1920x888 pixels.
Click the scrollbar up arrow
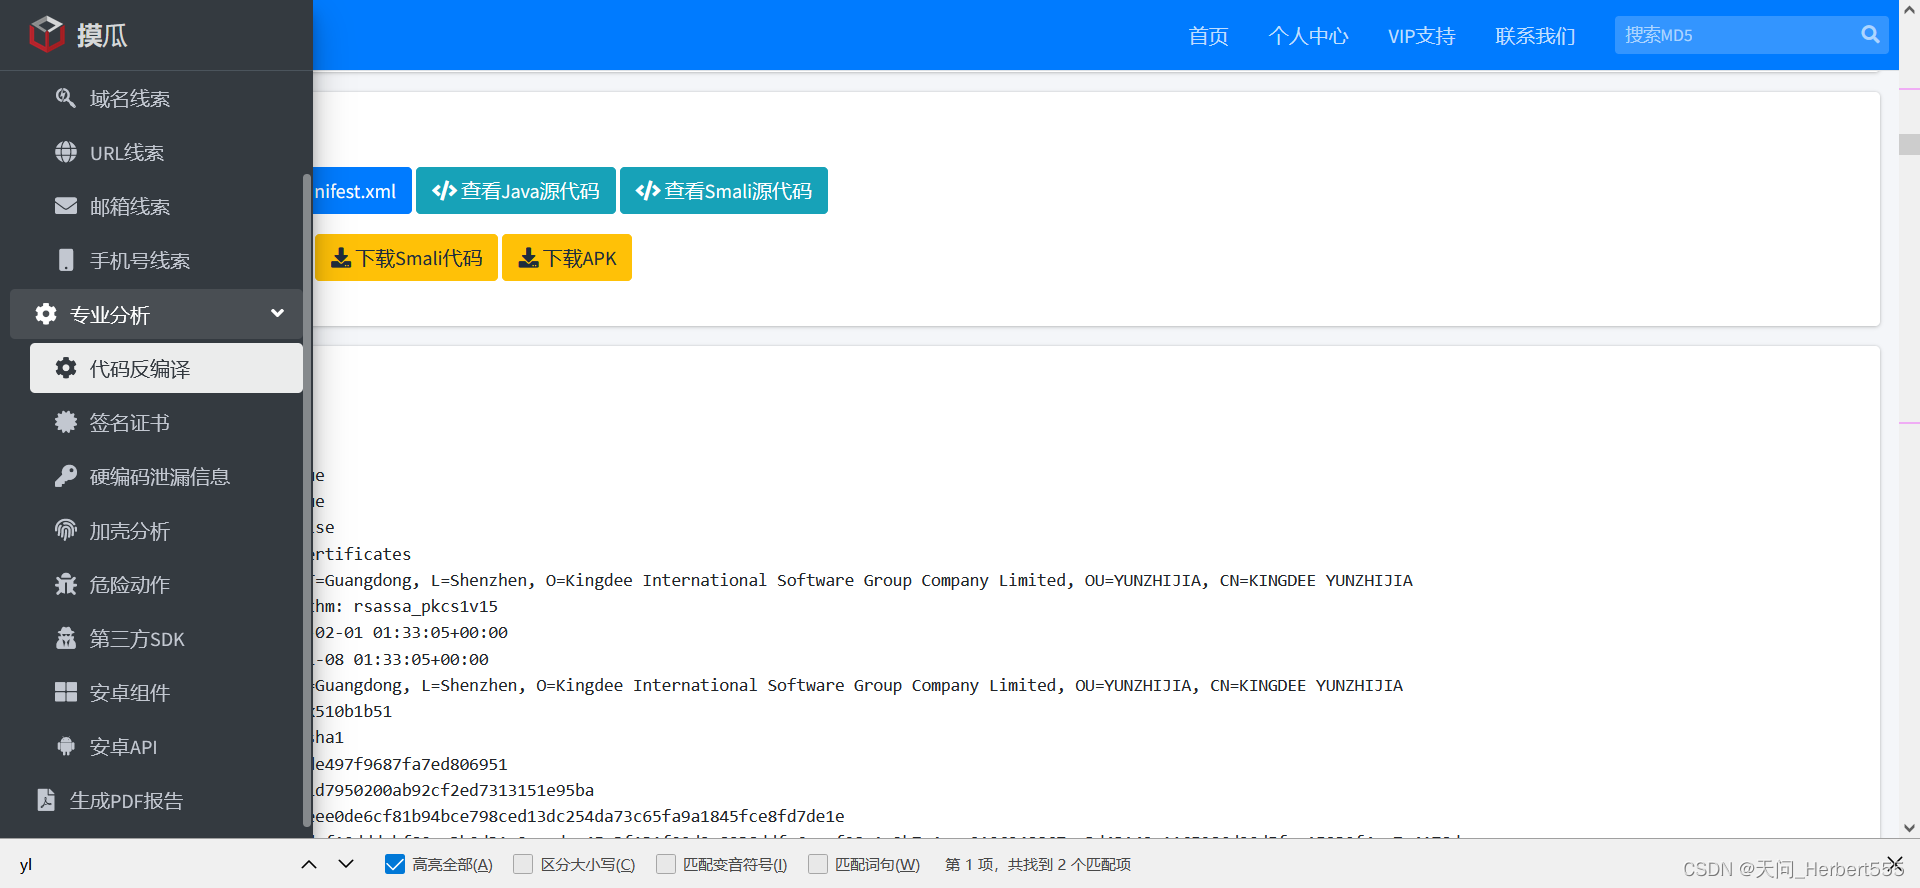pos(1909,10)
